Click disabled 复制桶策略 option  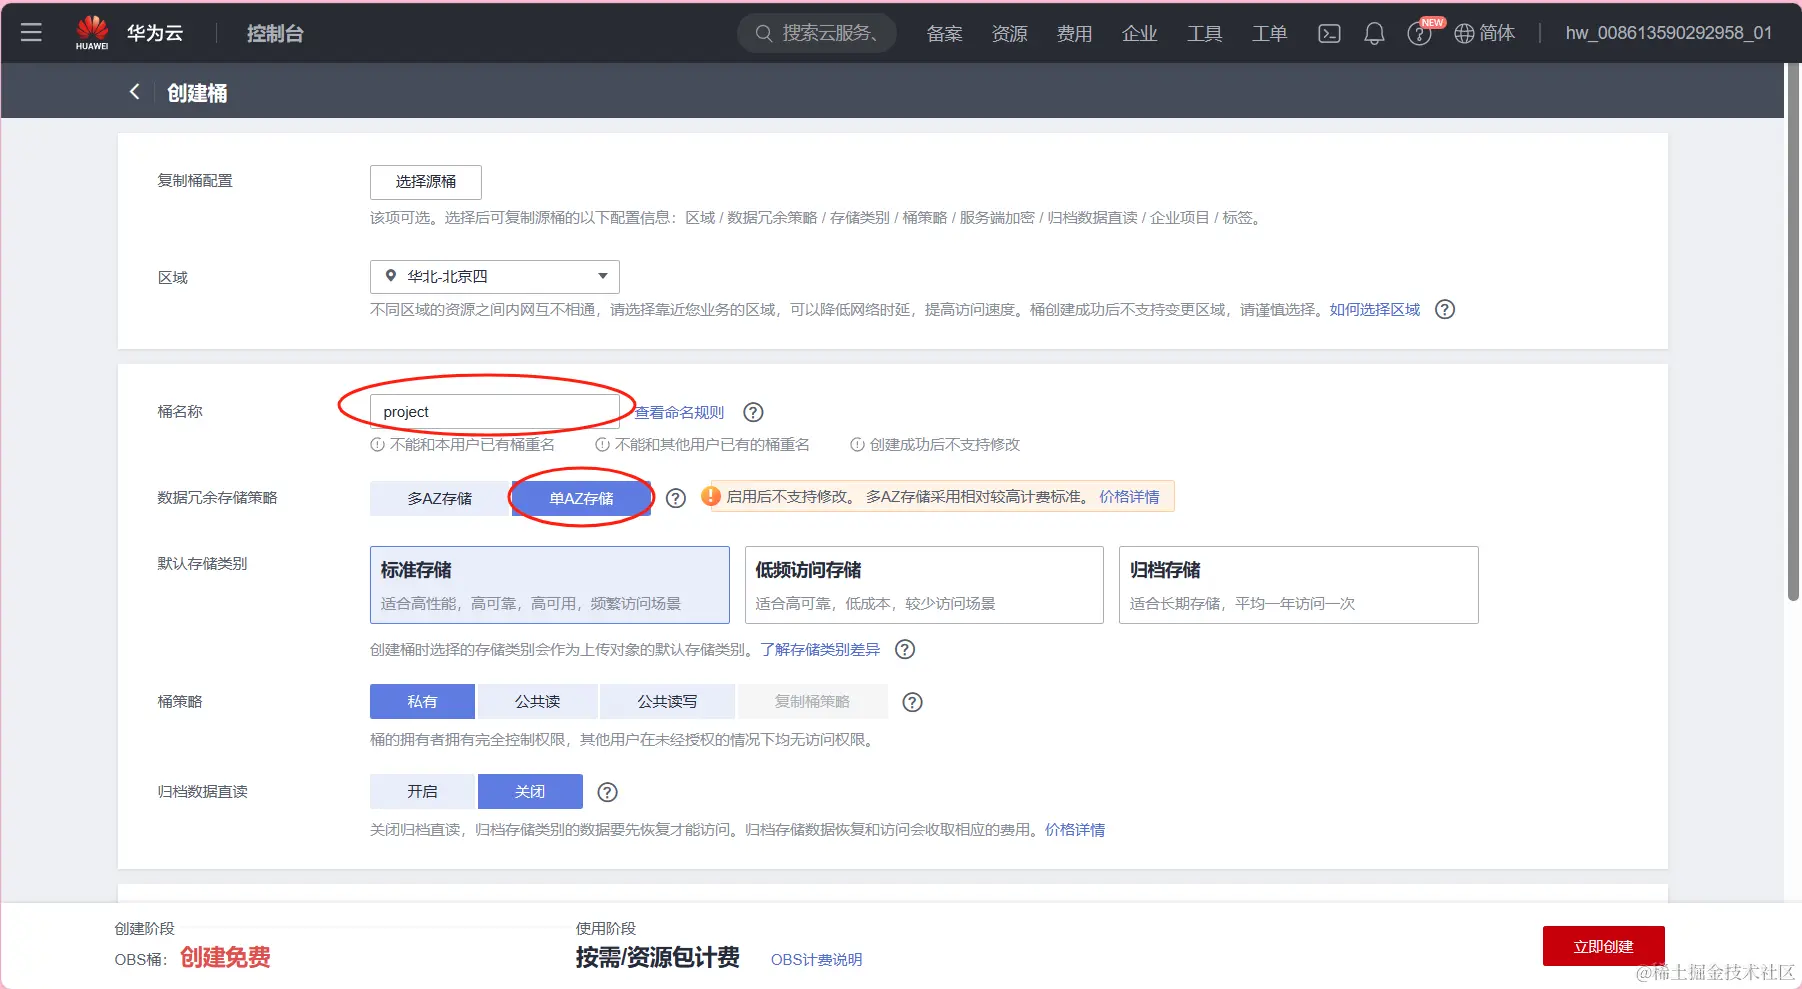point(812,702)
